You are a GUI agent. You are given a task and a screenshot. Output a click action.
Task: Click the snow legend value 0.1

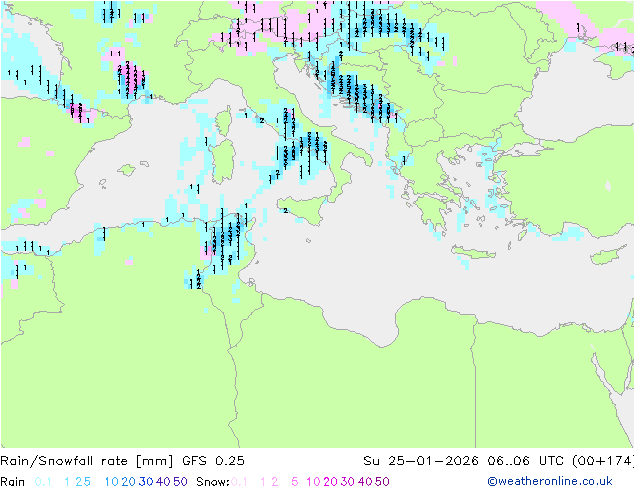[x=239, y=482]
